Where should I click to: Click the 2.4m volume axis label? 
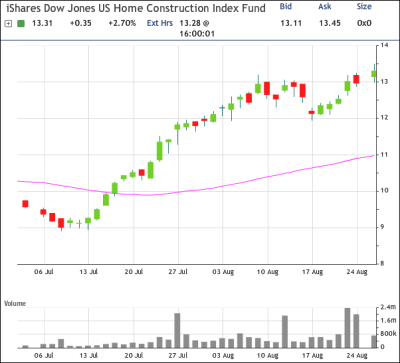[388, 307]
